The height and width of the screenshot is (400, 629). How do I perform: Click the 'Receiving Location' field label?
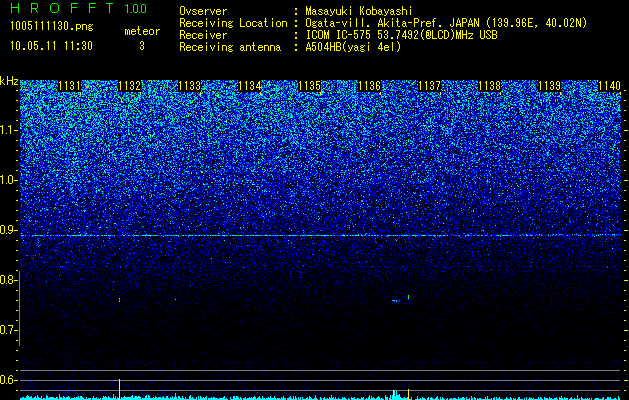point(233,23)
